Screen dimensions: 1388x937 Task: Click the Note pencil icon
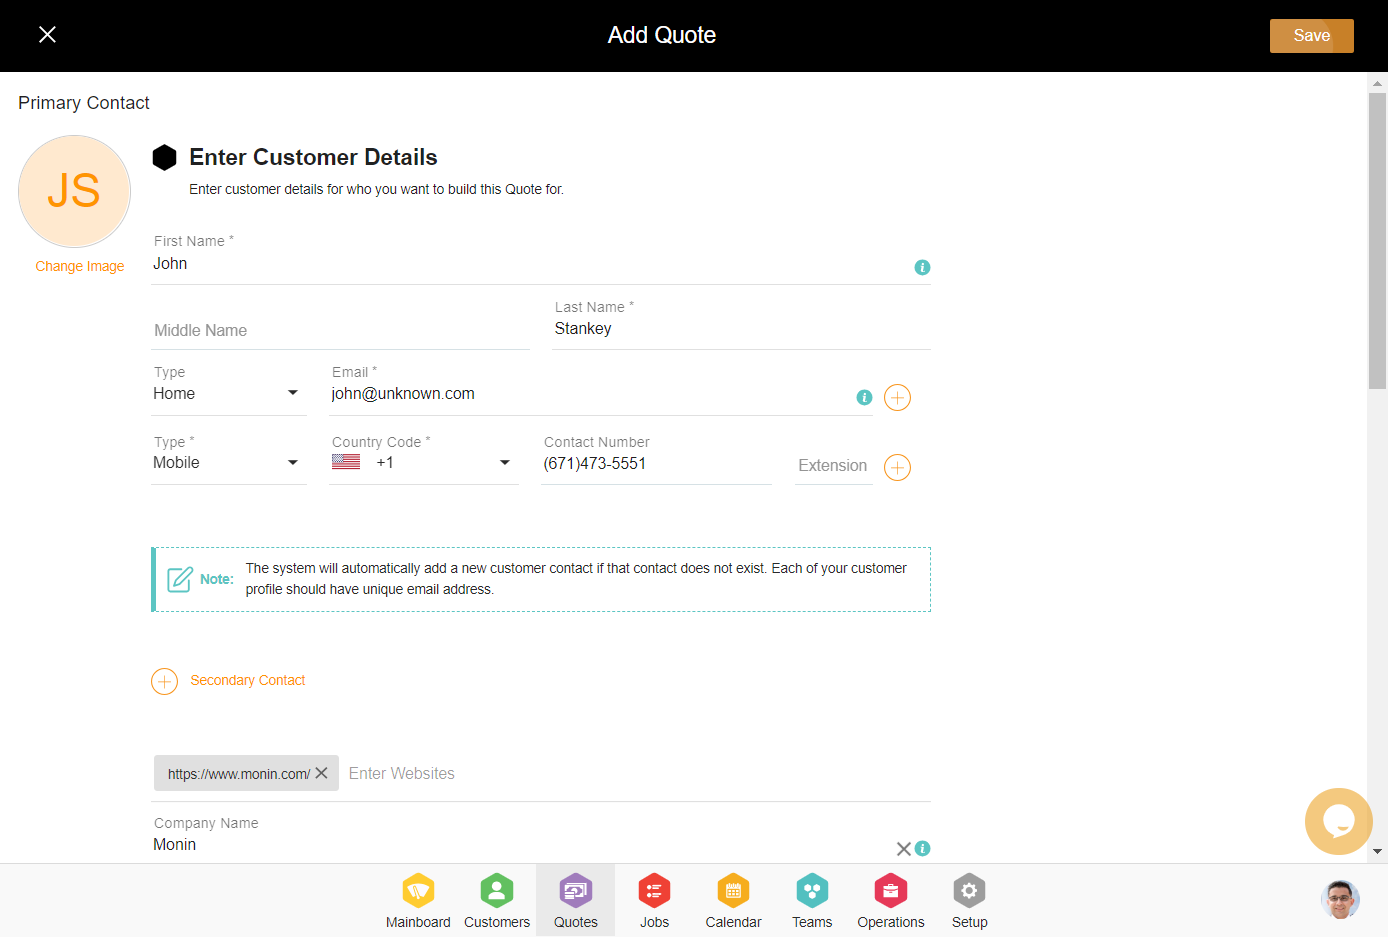click(x=180, y=579)
